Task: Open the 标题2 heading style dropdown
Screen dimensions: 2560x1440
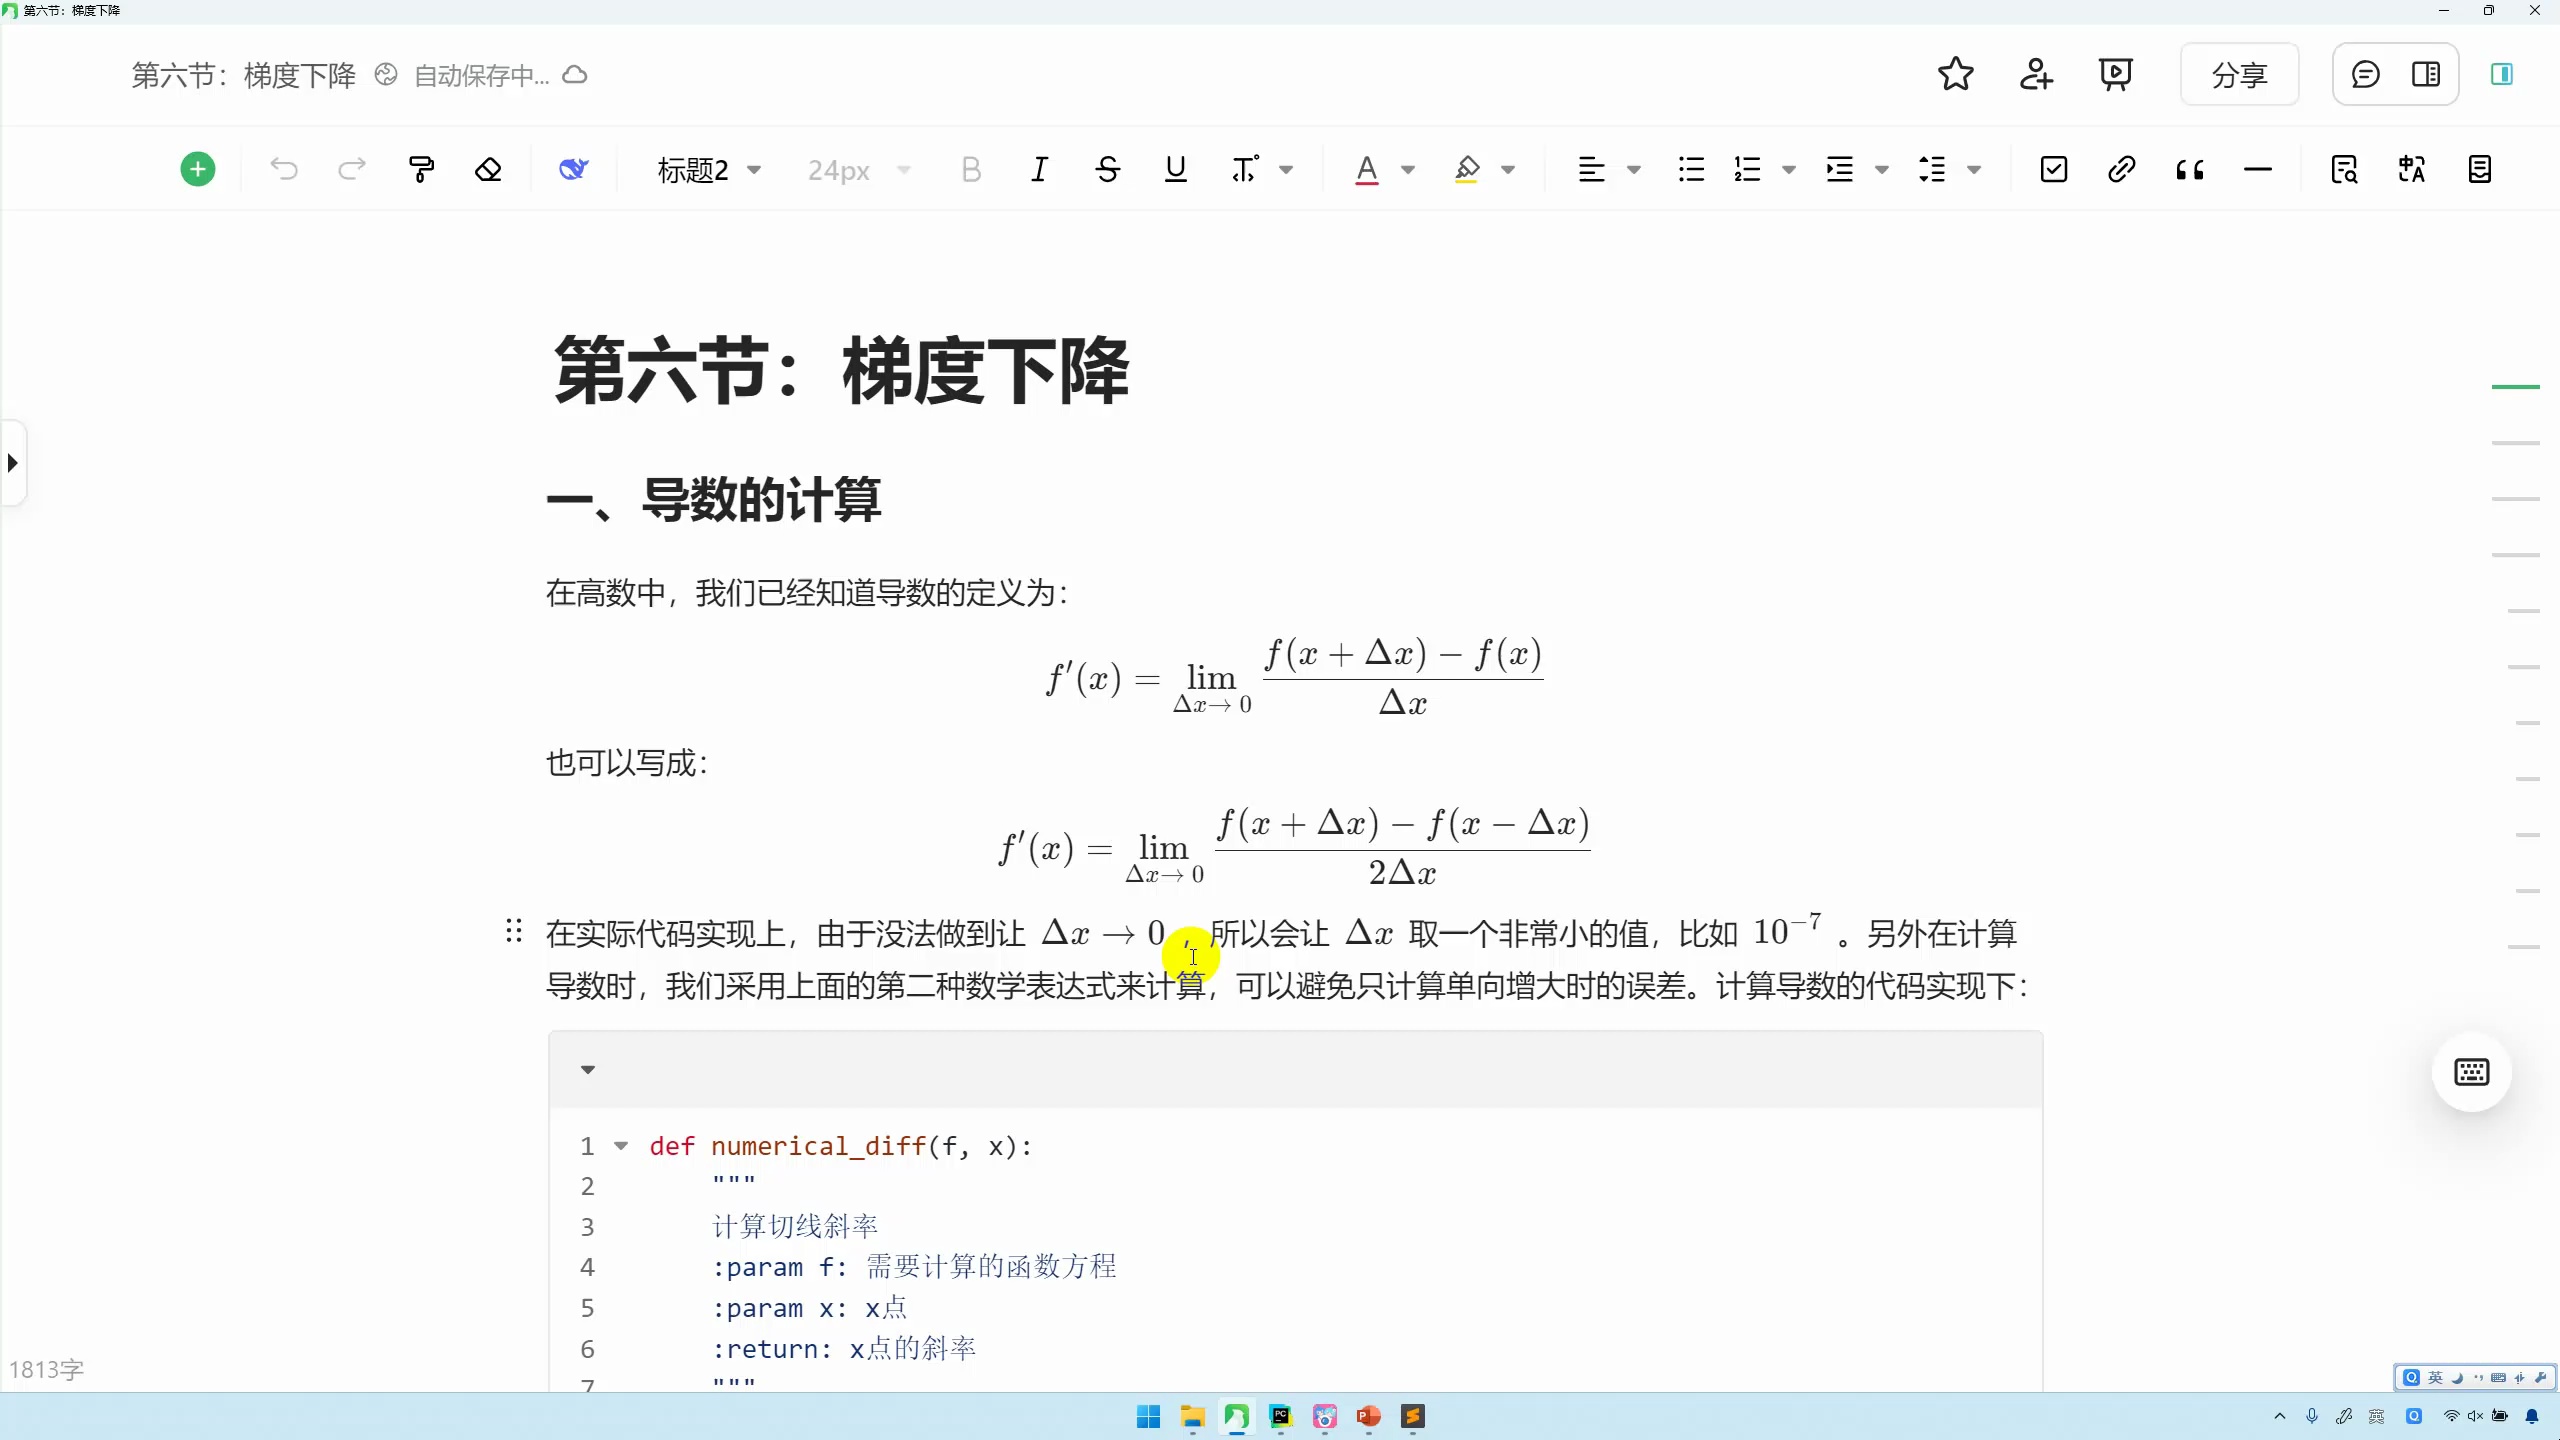Action: tap(710, 170)
